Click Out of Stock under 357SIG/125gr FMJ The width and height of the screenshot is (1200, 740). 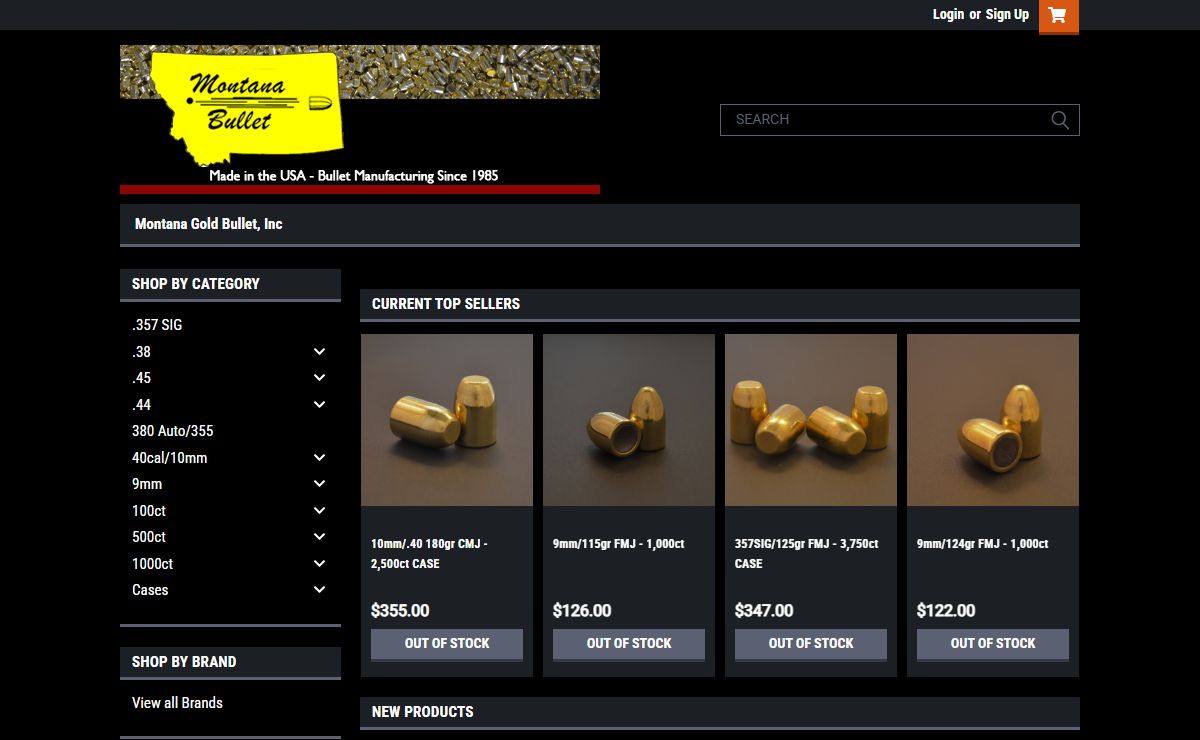[811, 644]
